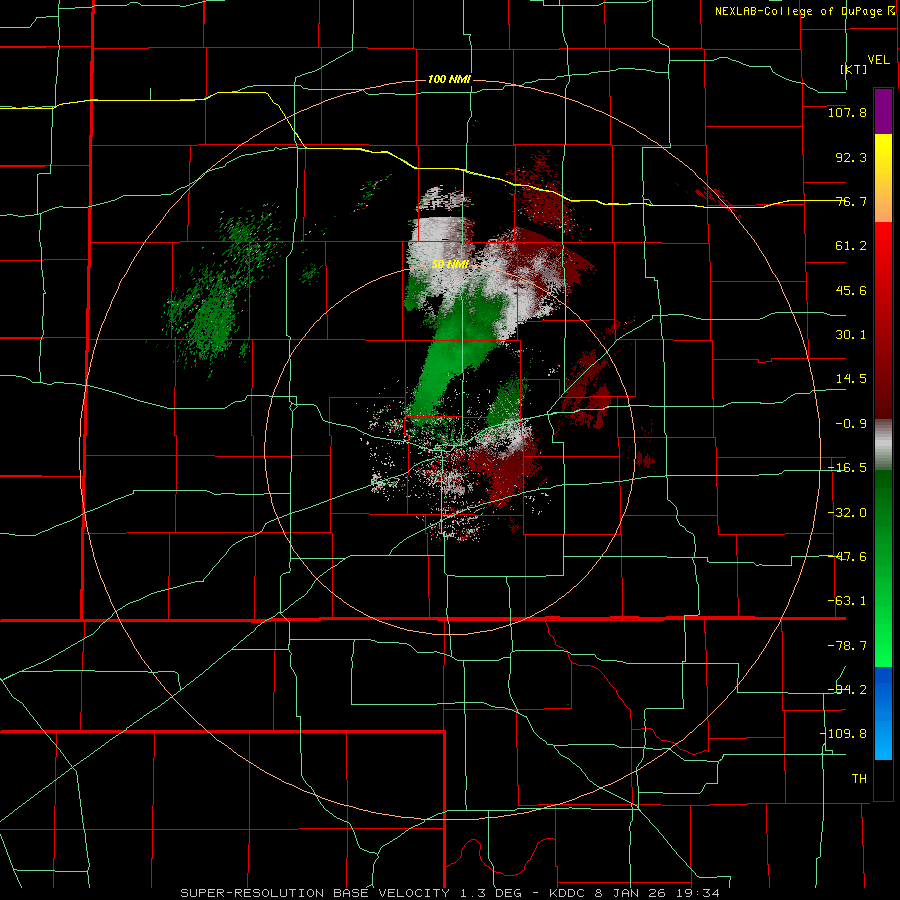This screenshot has width=900, height=900.
Task: Select the 76.7 legend value
Action: pyautogui.click(x=851, y=201)
